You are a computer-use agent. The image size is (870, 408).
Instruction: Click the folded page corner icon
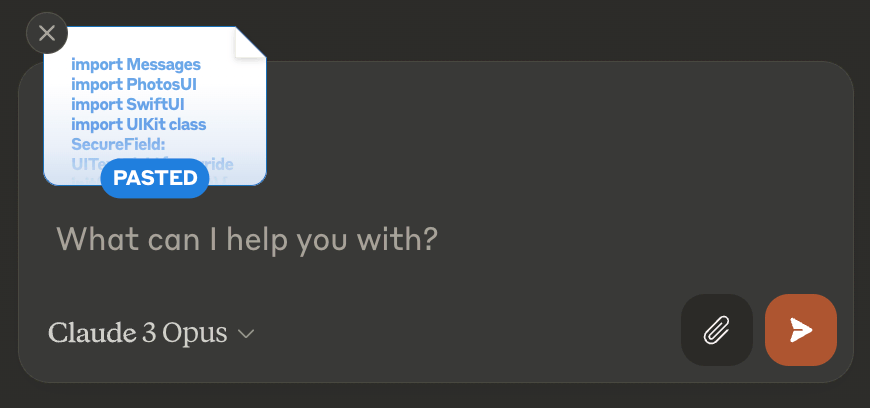[249, 43]
